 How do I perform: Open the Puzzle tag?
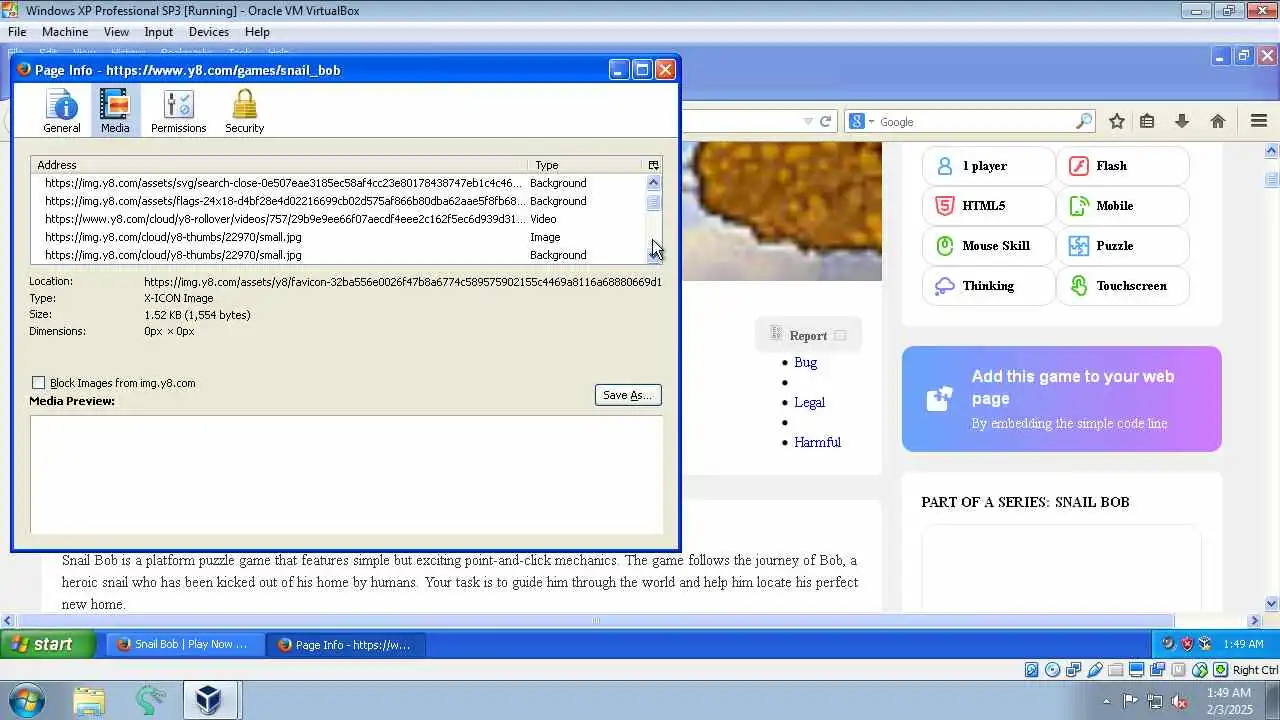tap(1122, 246)
